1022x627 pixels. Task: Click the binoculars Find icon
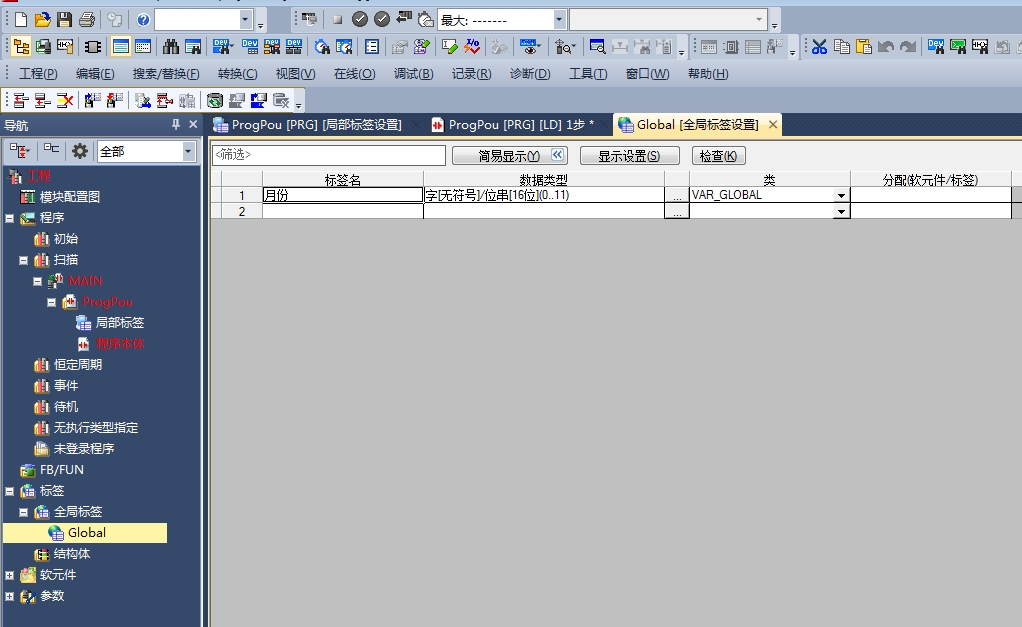[x=171, y=46]
